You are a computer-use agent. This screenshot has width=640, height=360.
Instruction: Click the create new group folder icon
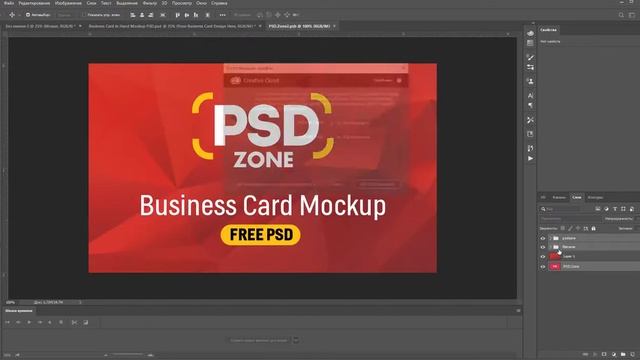pyautogui.click(x=623, y=354)
